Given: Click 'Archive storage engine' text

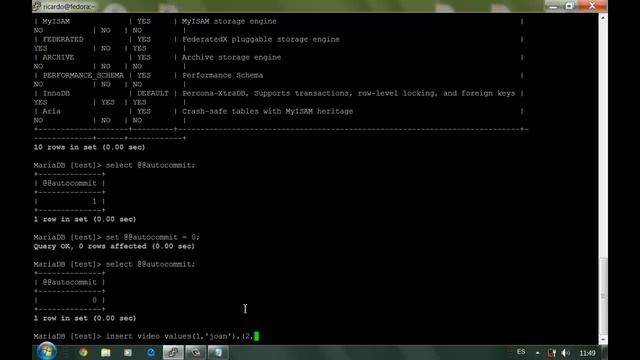Looking at the screenshot, I should (231, 57).
